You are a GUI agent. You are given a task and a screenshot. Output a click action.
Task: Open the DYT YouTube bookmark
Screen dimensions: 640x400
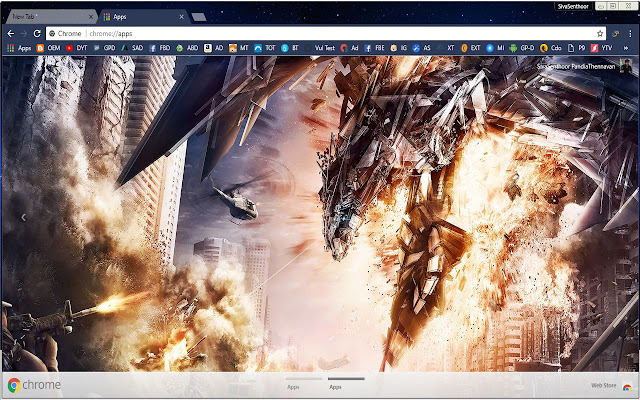(77, 48)
